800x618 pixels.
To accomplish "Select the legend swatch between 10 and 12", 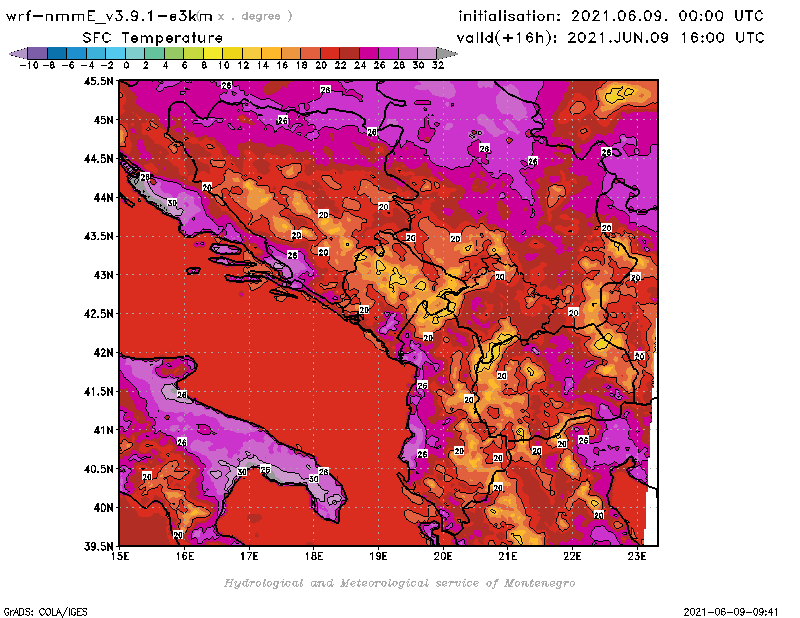I will tap(232, 53).
